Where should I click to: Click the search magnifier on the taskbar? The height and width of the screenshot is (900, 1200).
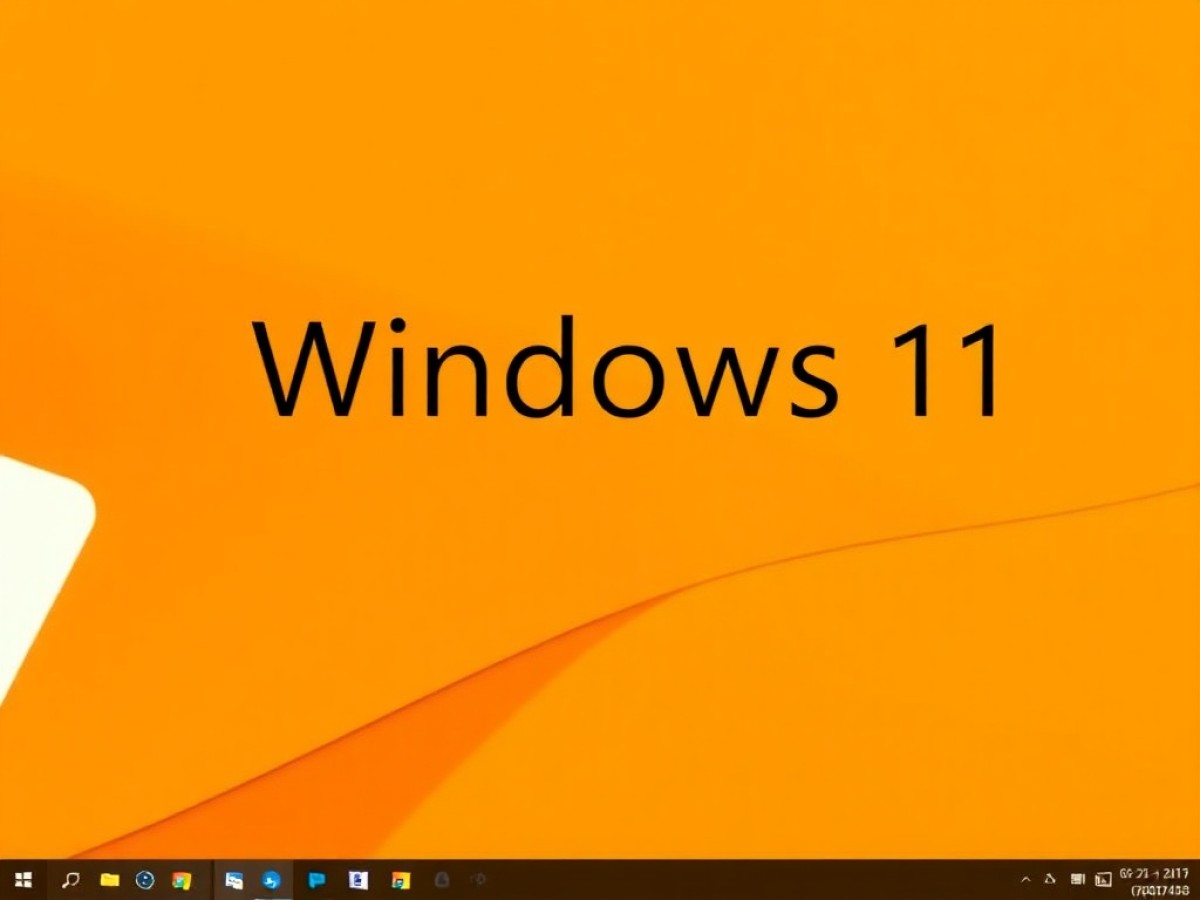pyautogui.click(x=71, y=880)
